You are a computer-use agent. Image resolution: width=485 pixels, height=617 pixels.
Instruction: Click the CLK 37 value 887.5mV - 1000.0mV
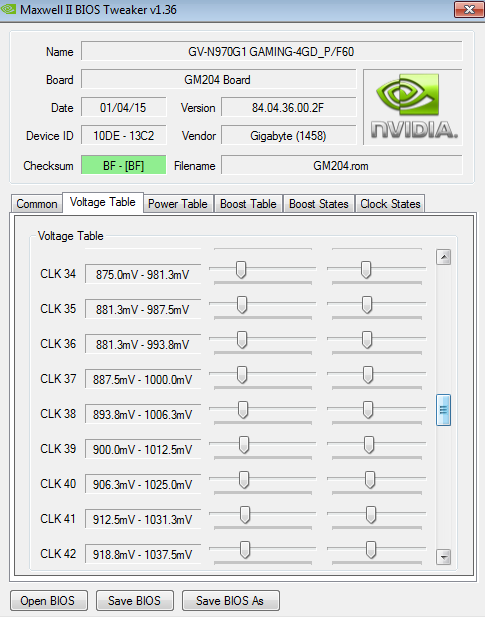(x=143, y=379)
